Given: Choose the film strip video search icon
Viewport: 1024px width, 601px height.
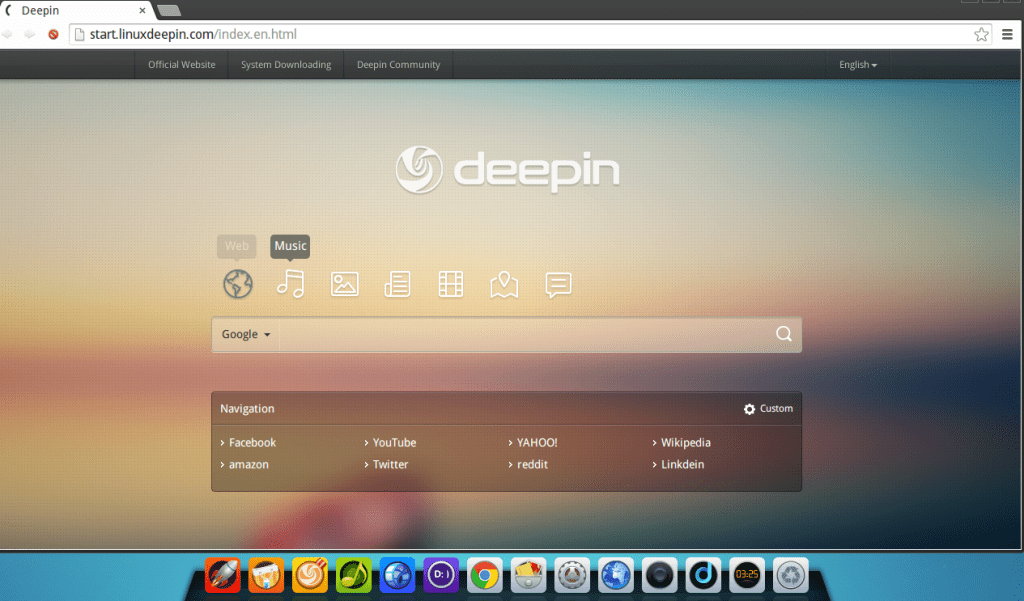Looking at the screenshot, I should 450,284.
